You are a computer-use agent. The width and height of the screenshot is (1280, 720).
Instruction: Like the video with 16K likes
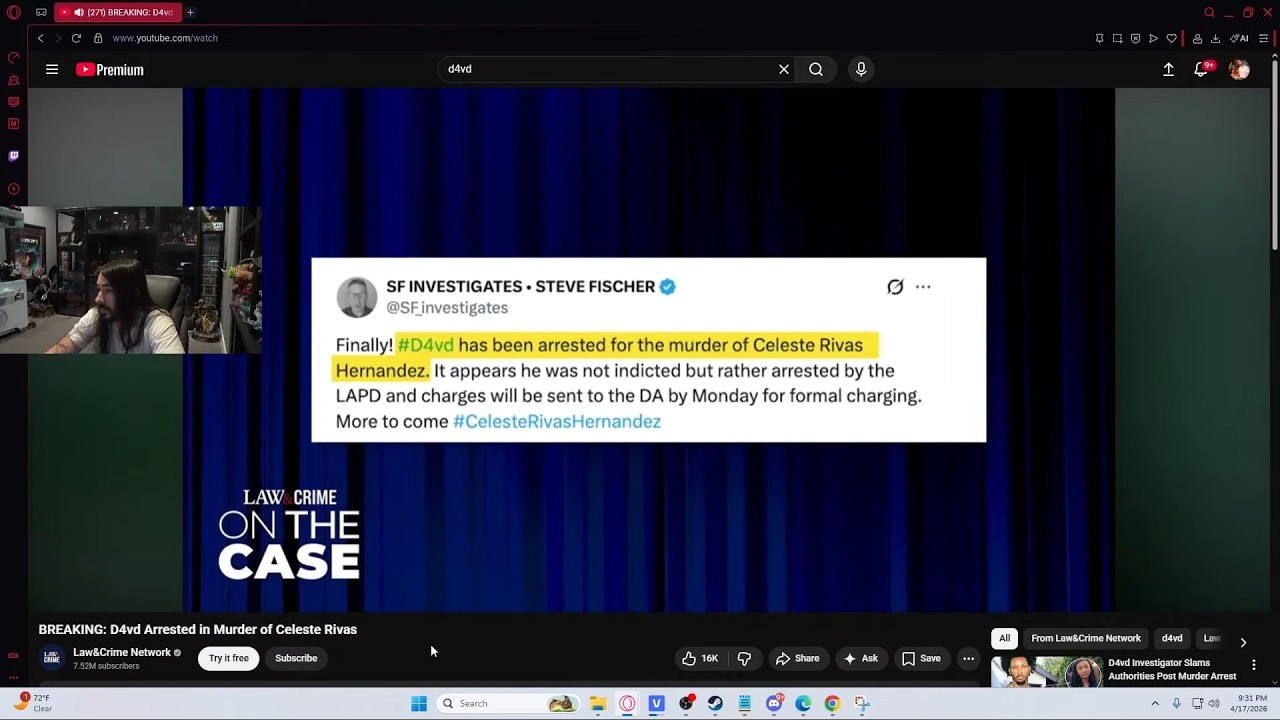[700, 658]
